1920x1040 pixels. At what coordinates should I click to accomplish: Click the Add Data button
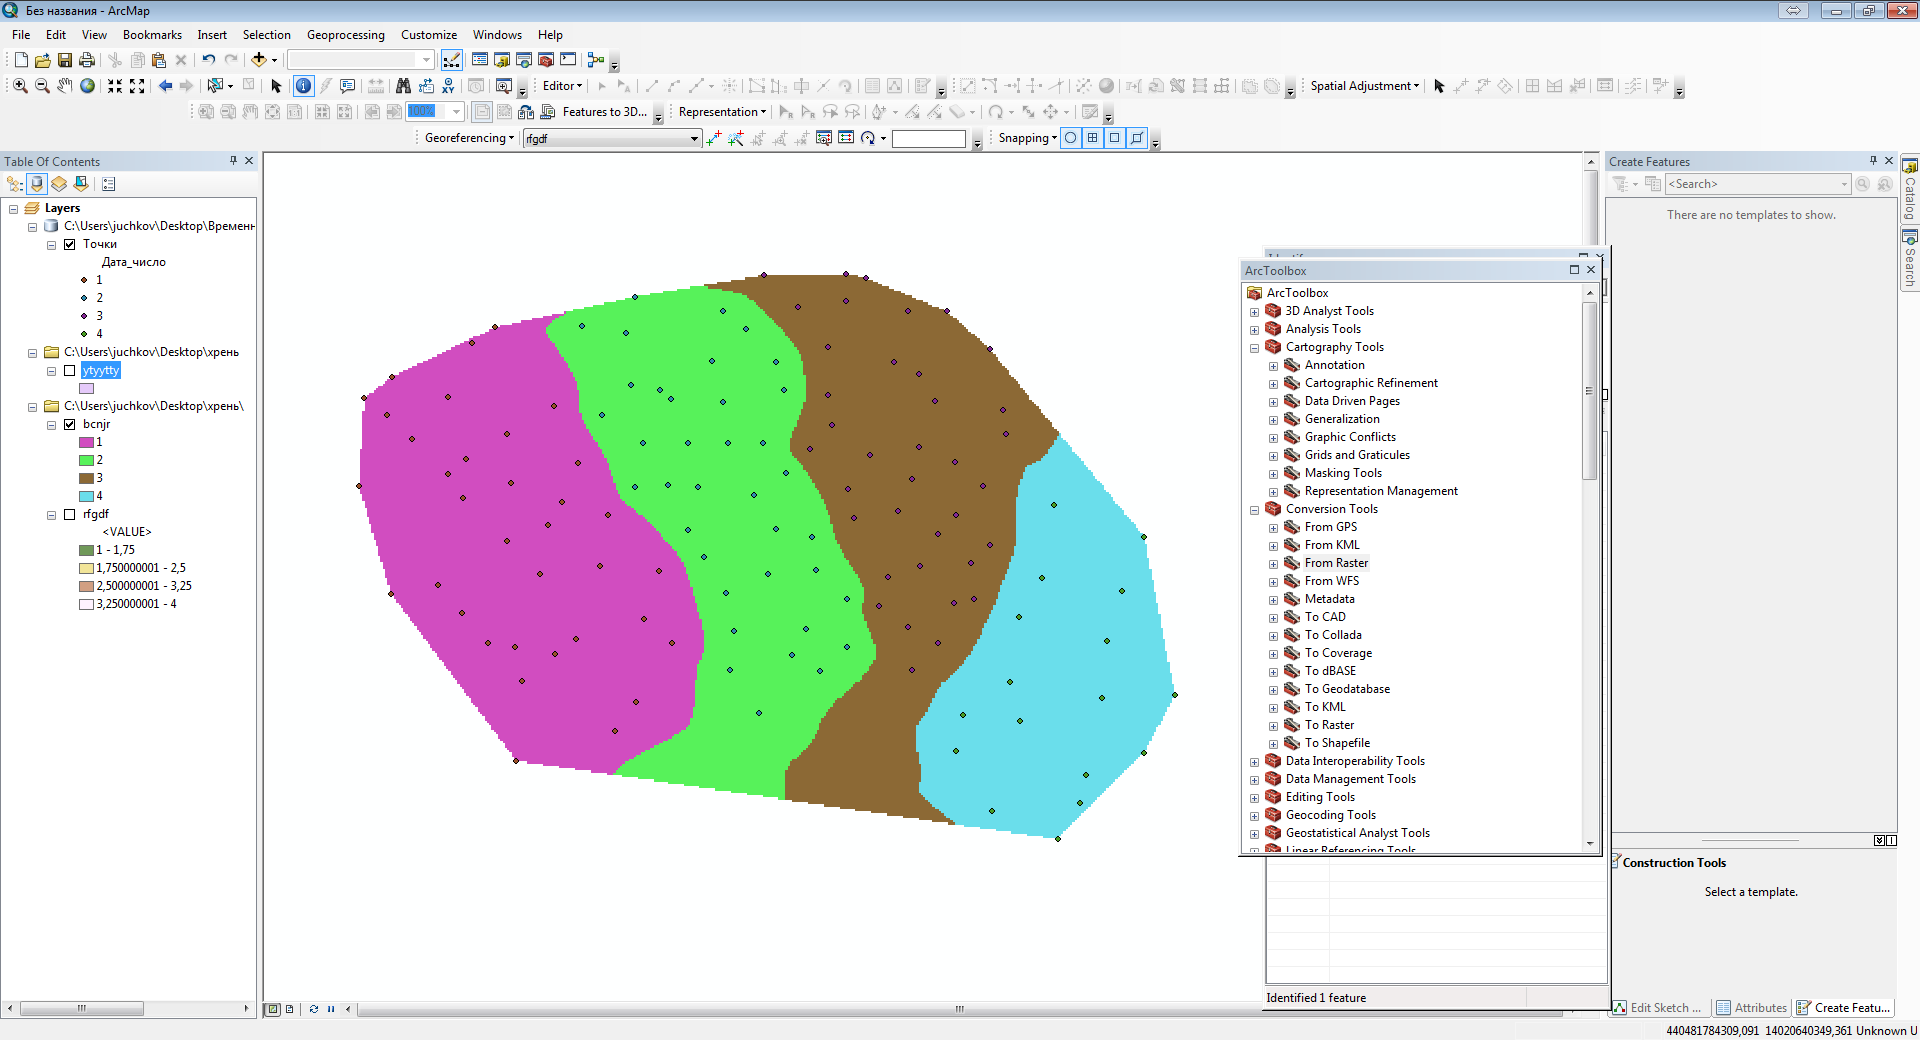259,60
